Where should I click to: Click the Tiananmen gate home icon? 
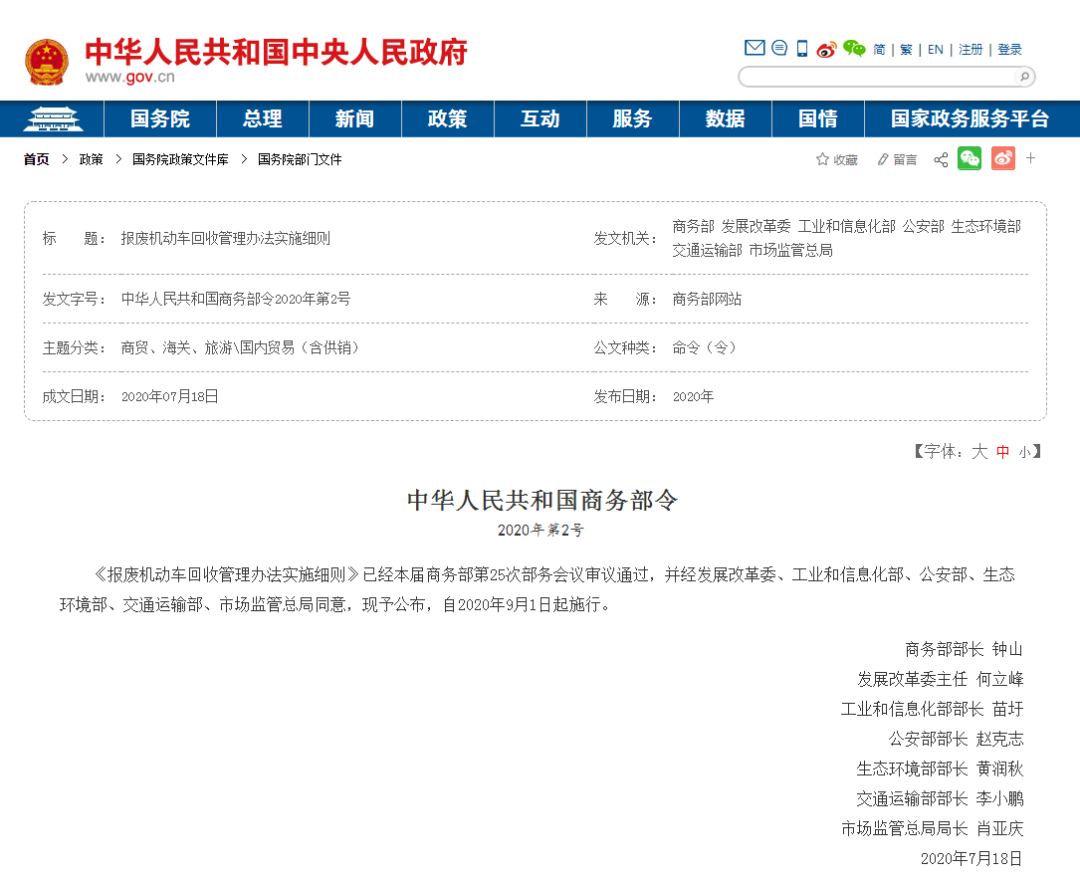(x=51, y=119)
